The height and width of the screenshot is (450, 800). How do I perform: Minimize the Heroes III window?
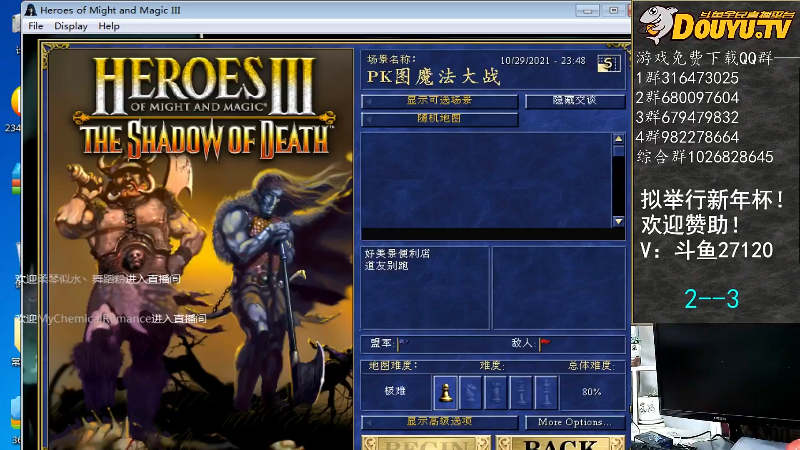(x=588, y=10)
